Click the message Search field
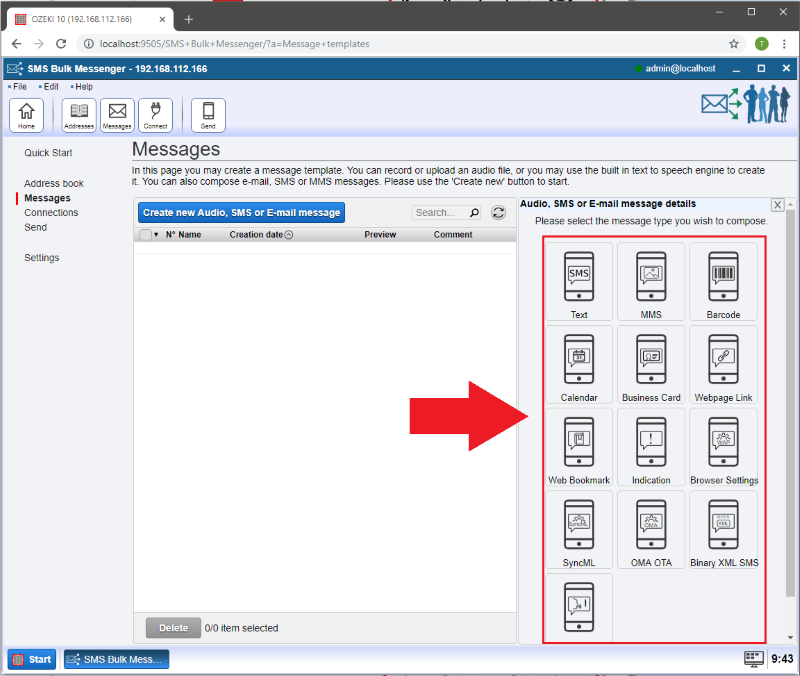 click(x=439, y=212)
